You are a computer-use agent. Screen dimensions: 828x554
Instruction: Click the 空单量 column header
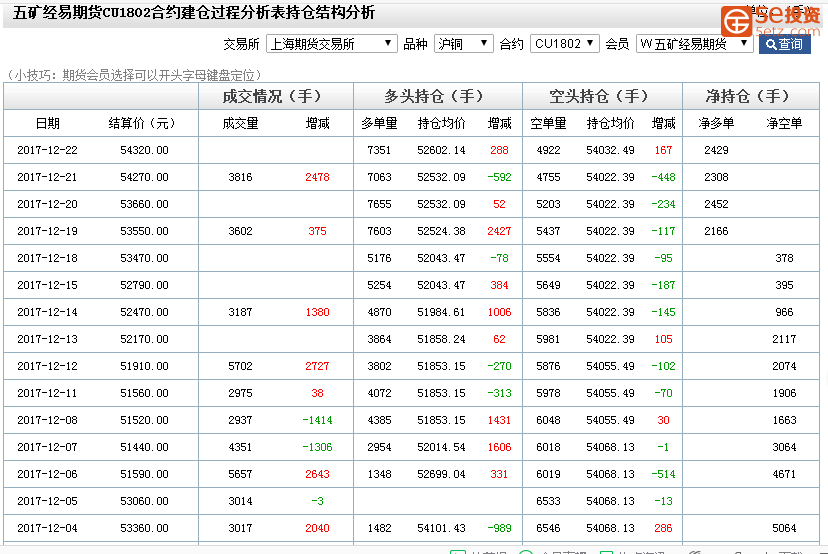[548, 124]
